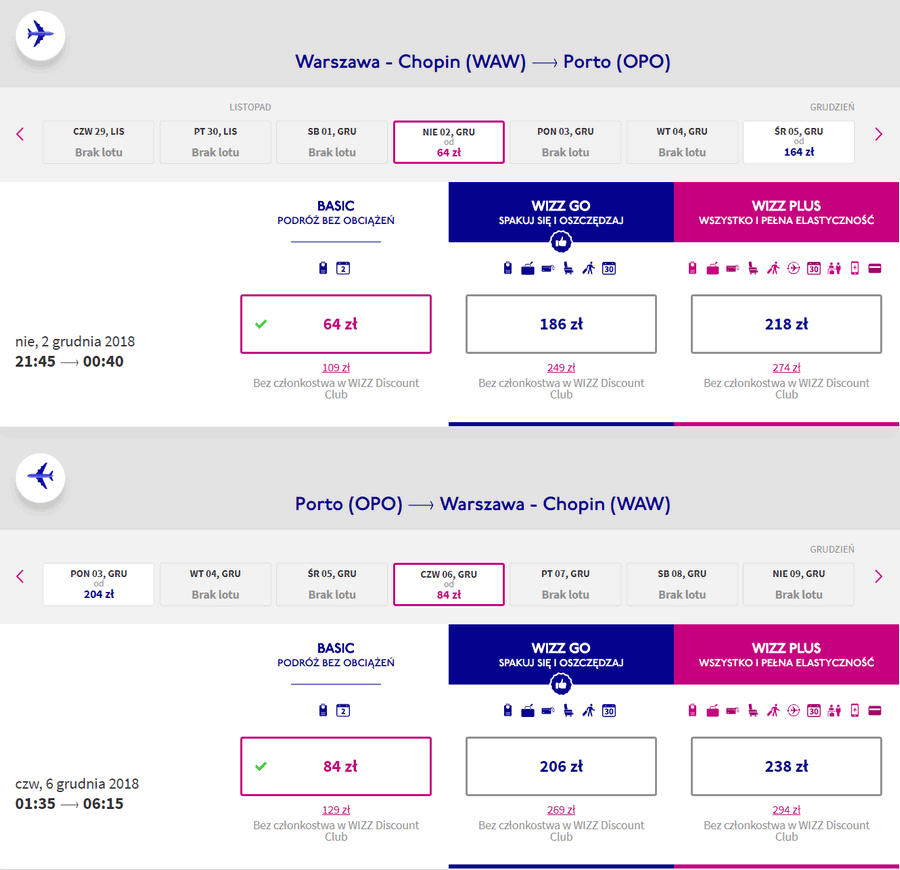
Task: Click outbound WIZZ Plus flexible flight plane icon
Action: [x=793, y=268]
